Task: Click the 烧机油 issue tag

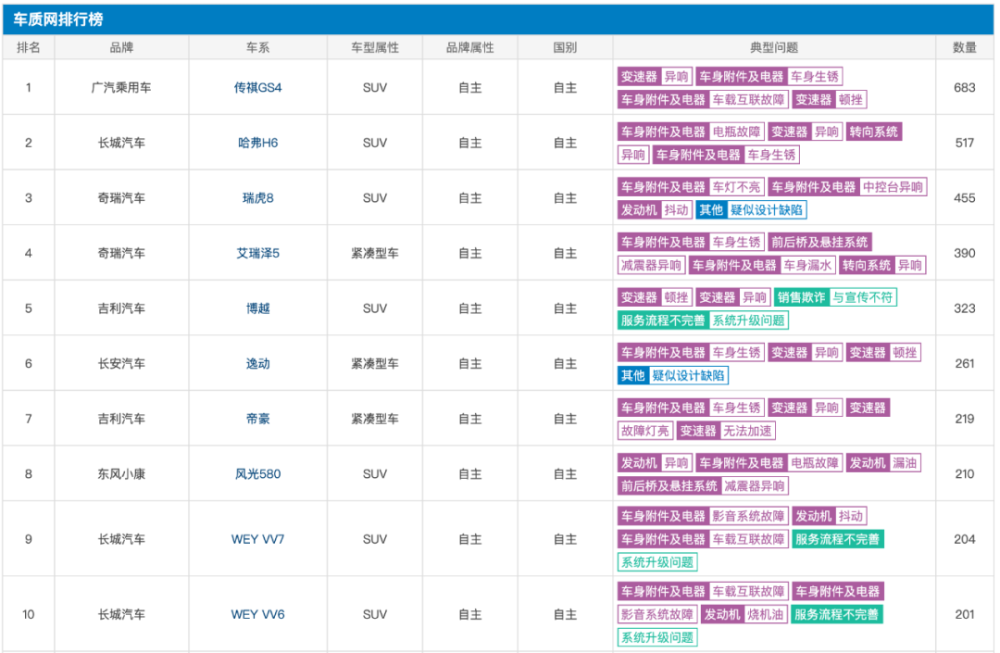Action: click(x=764, y=615)
